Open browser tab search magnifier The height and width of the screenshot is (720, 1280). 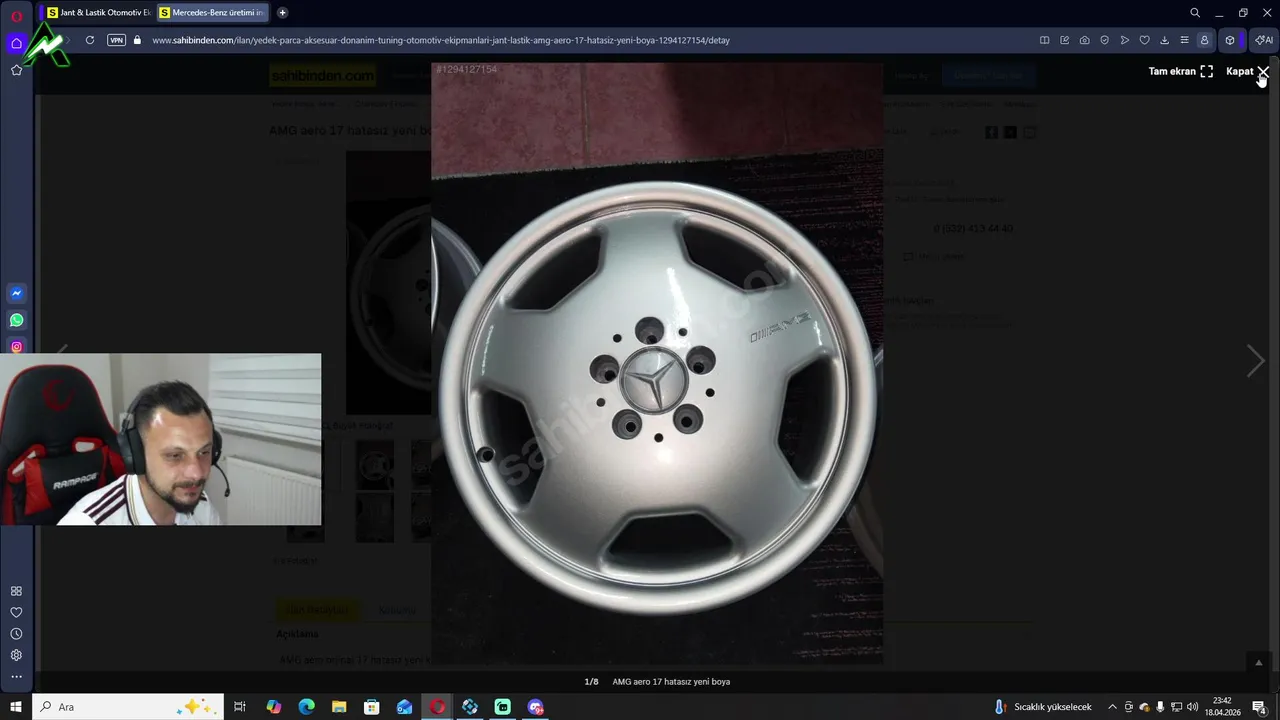point(1194,13)
